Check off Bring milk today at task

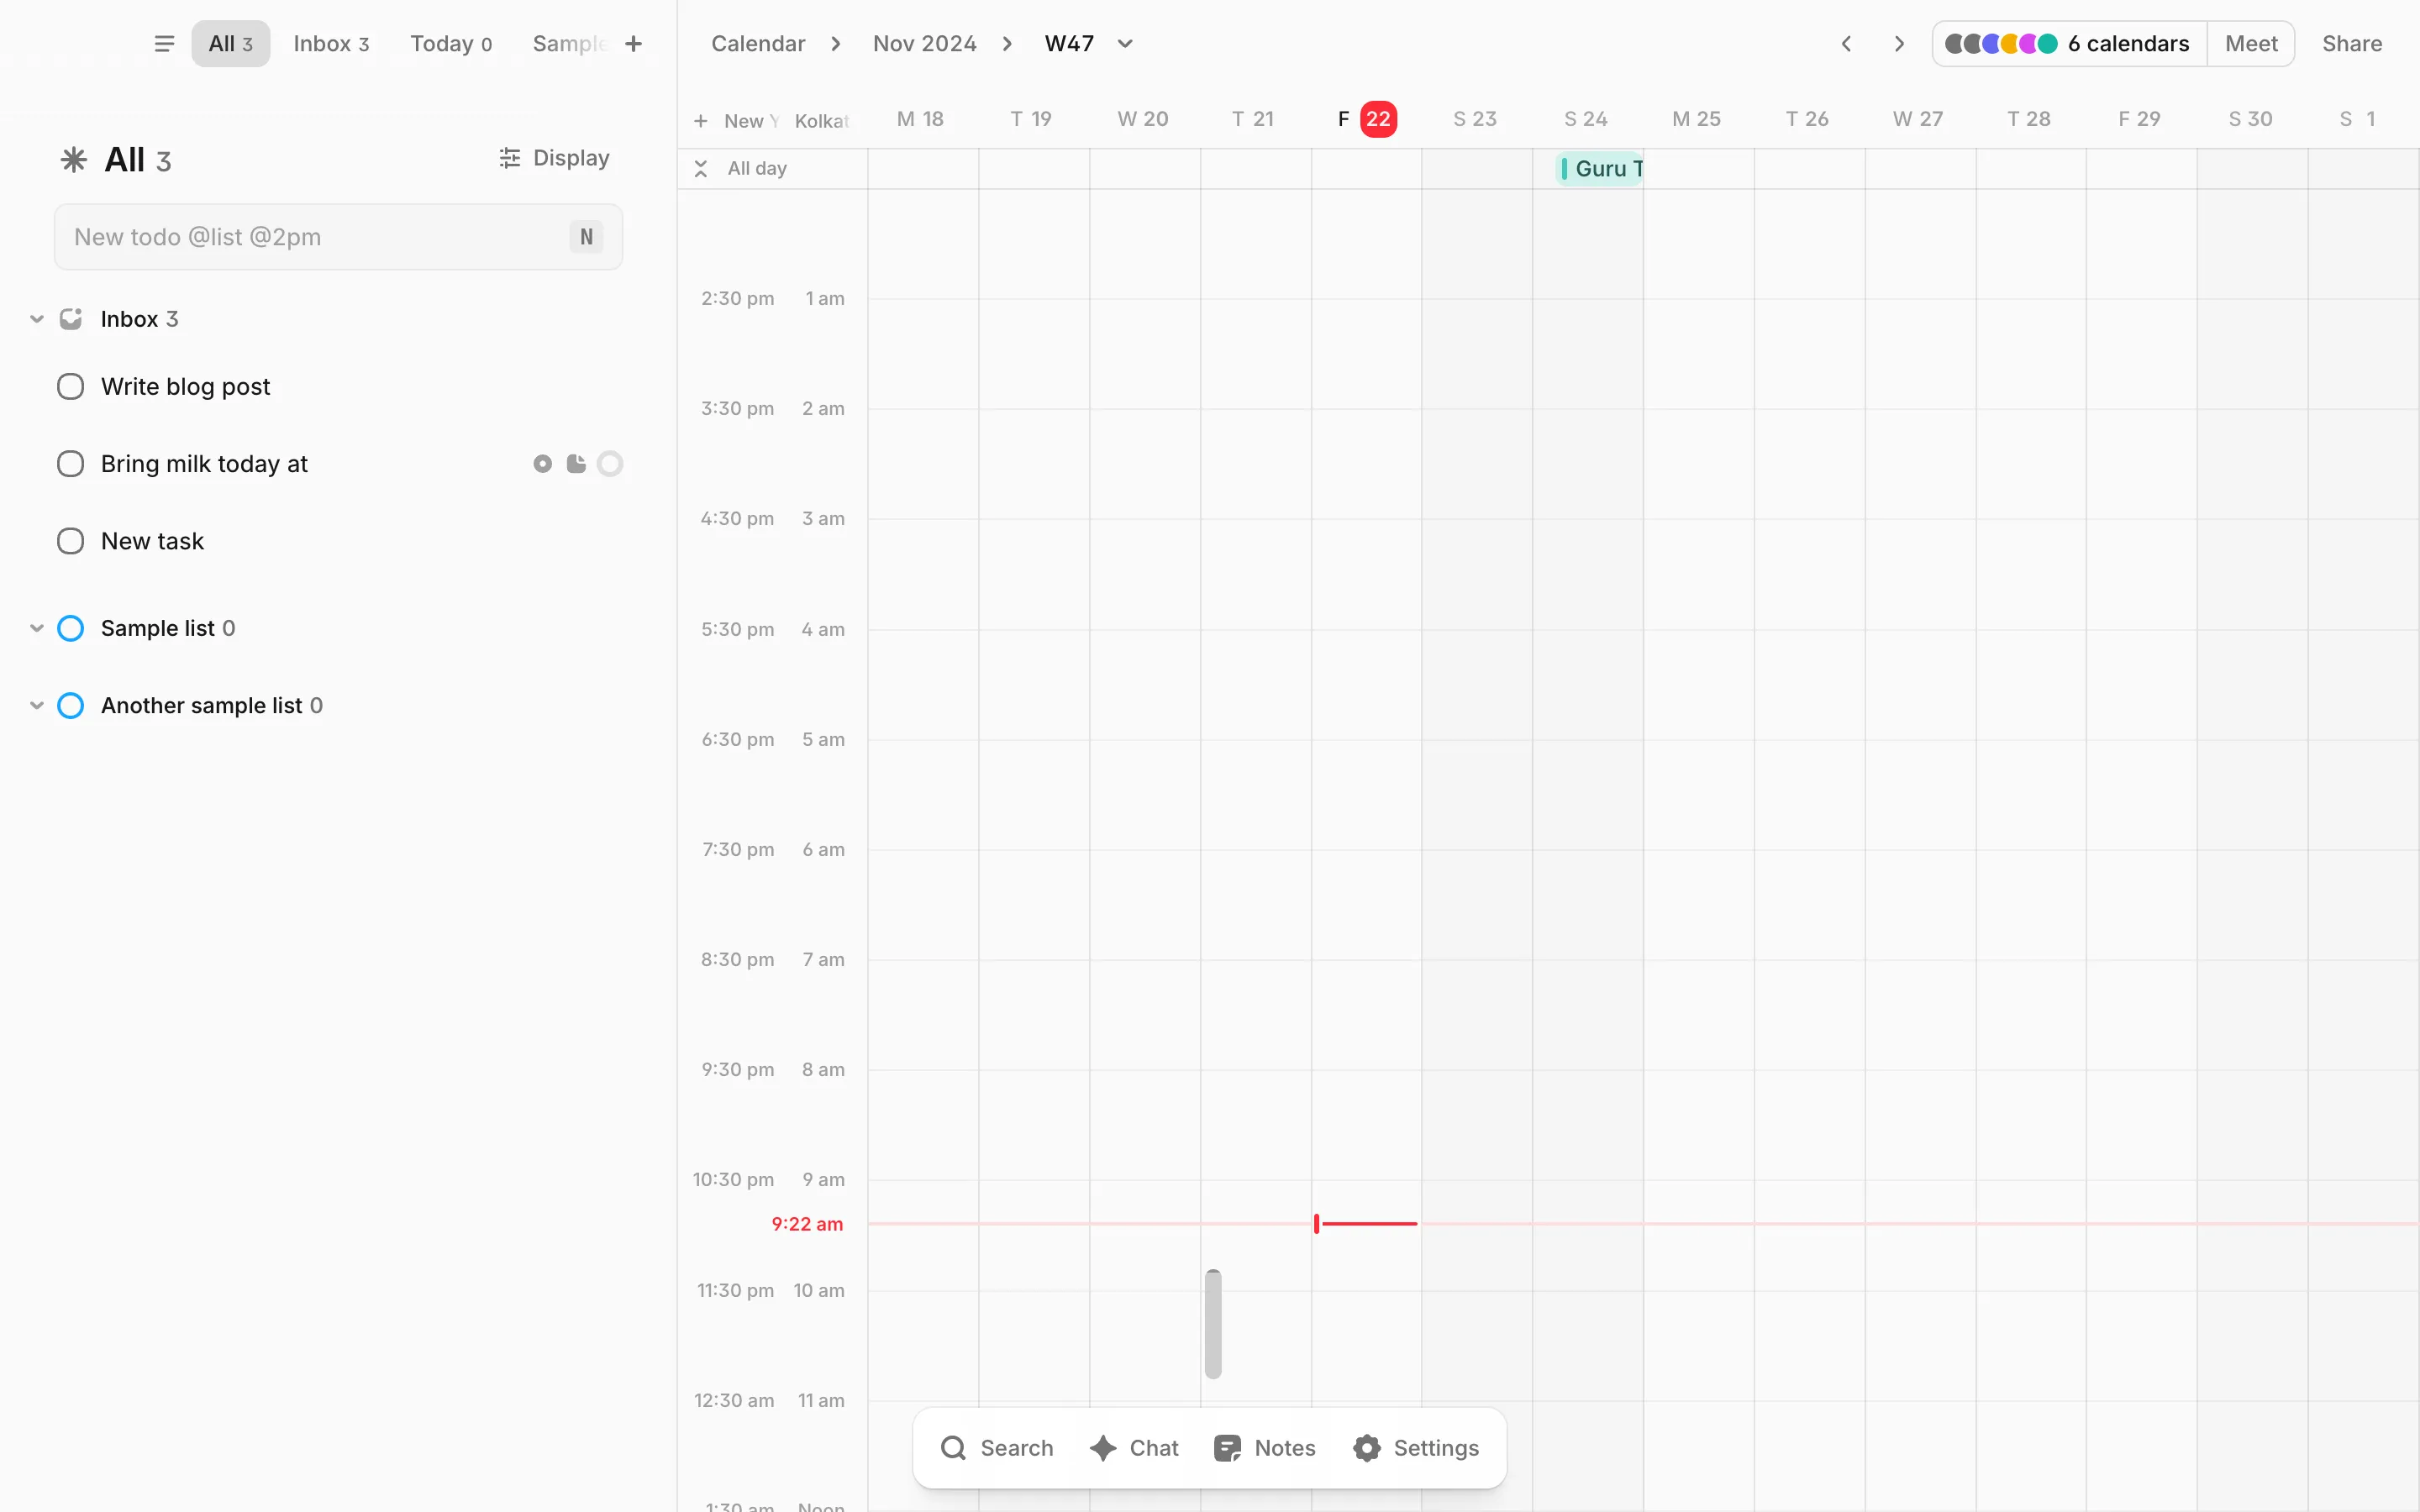(x=71, y=464)
